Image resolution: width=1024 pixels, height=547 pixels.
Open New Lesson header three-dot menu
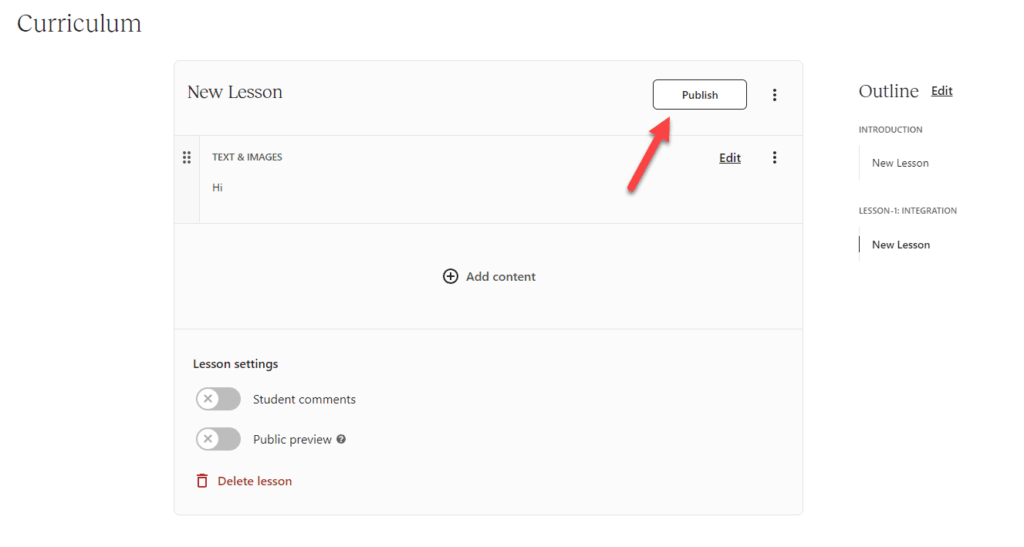tap(775, 95)
